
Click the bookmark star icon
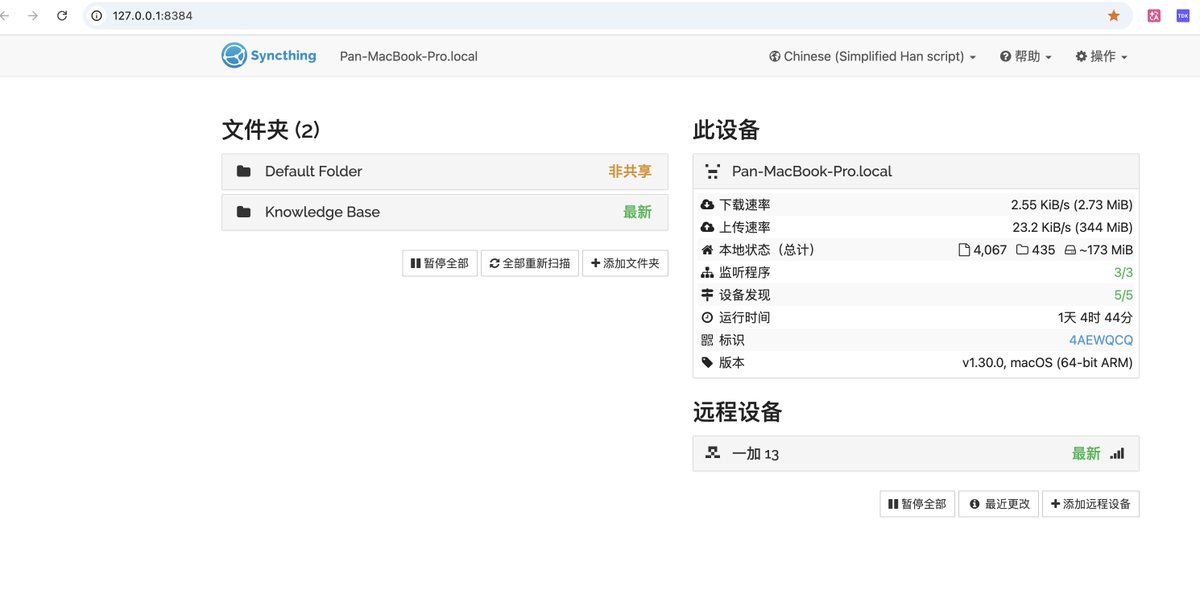tap(1114, 16)
